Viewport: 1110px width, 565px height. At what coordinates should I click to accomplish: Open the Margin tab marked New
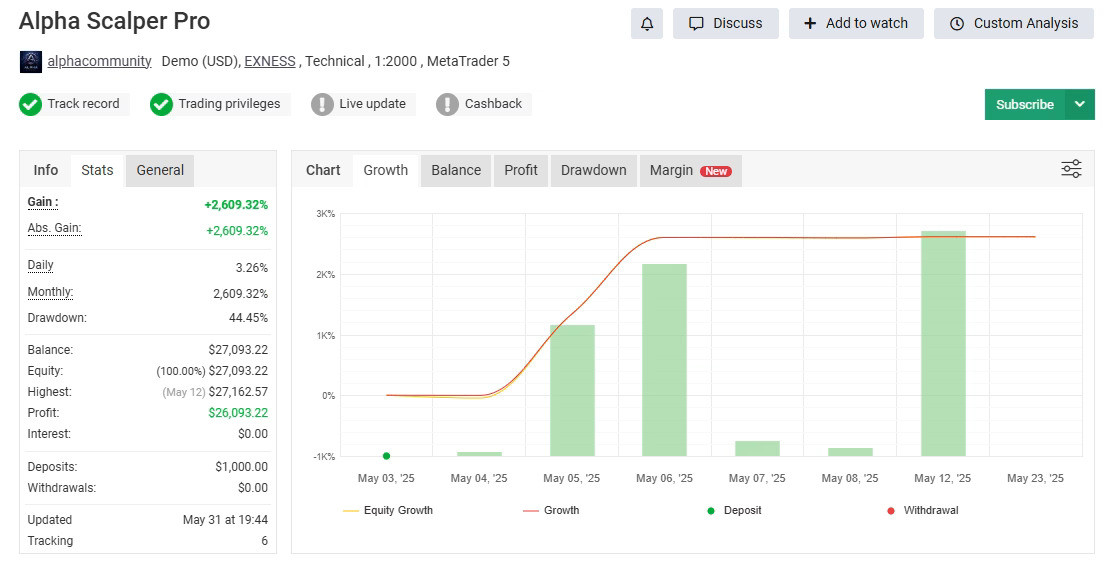[689, 170]
